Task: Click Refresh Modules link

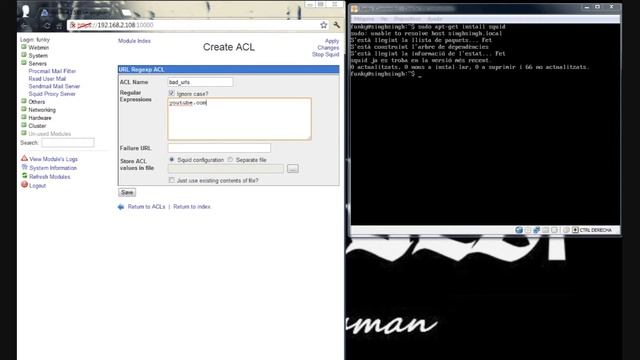Action: [x=50, y=177]
